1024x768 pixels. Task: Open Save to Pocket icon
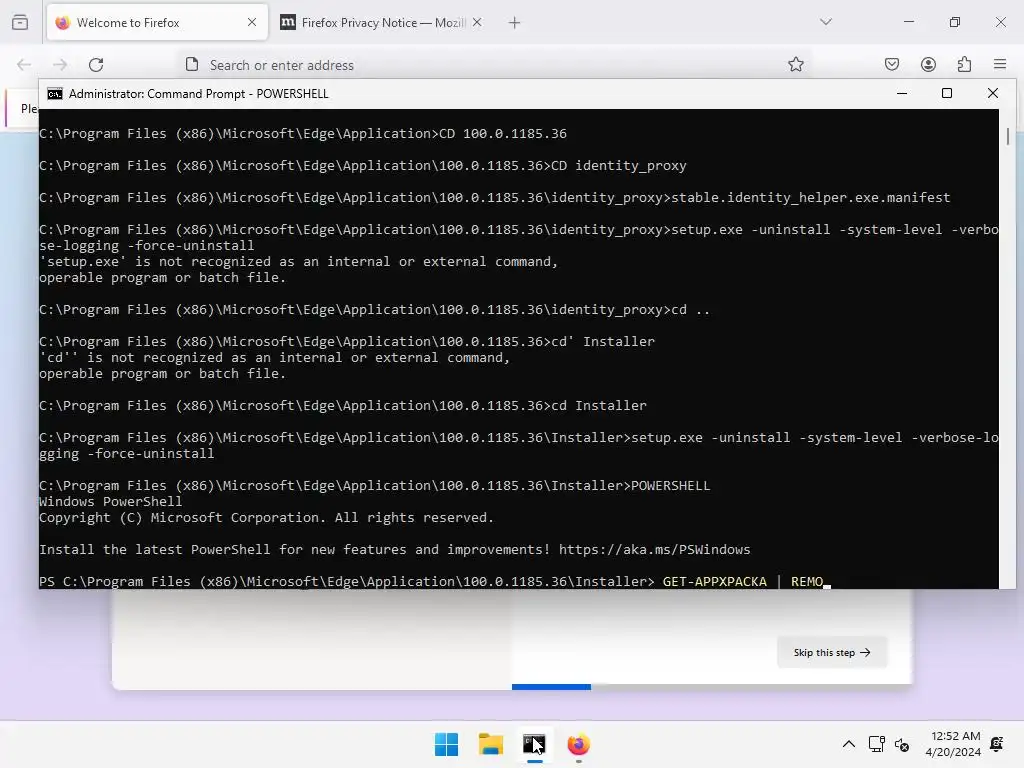[x=891, y=65]
